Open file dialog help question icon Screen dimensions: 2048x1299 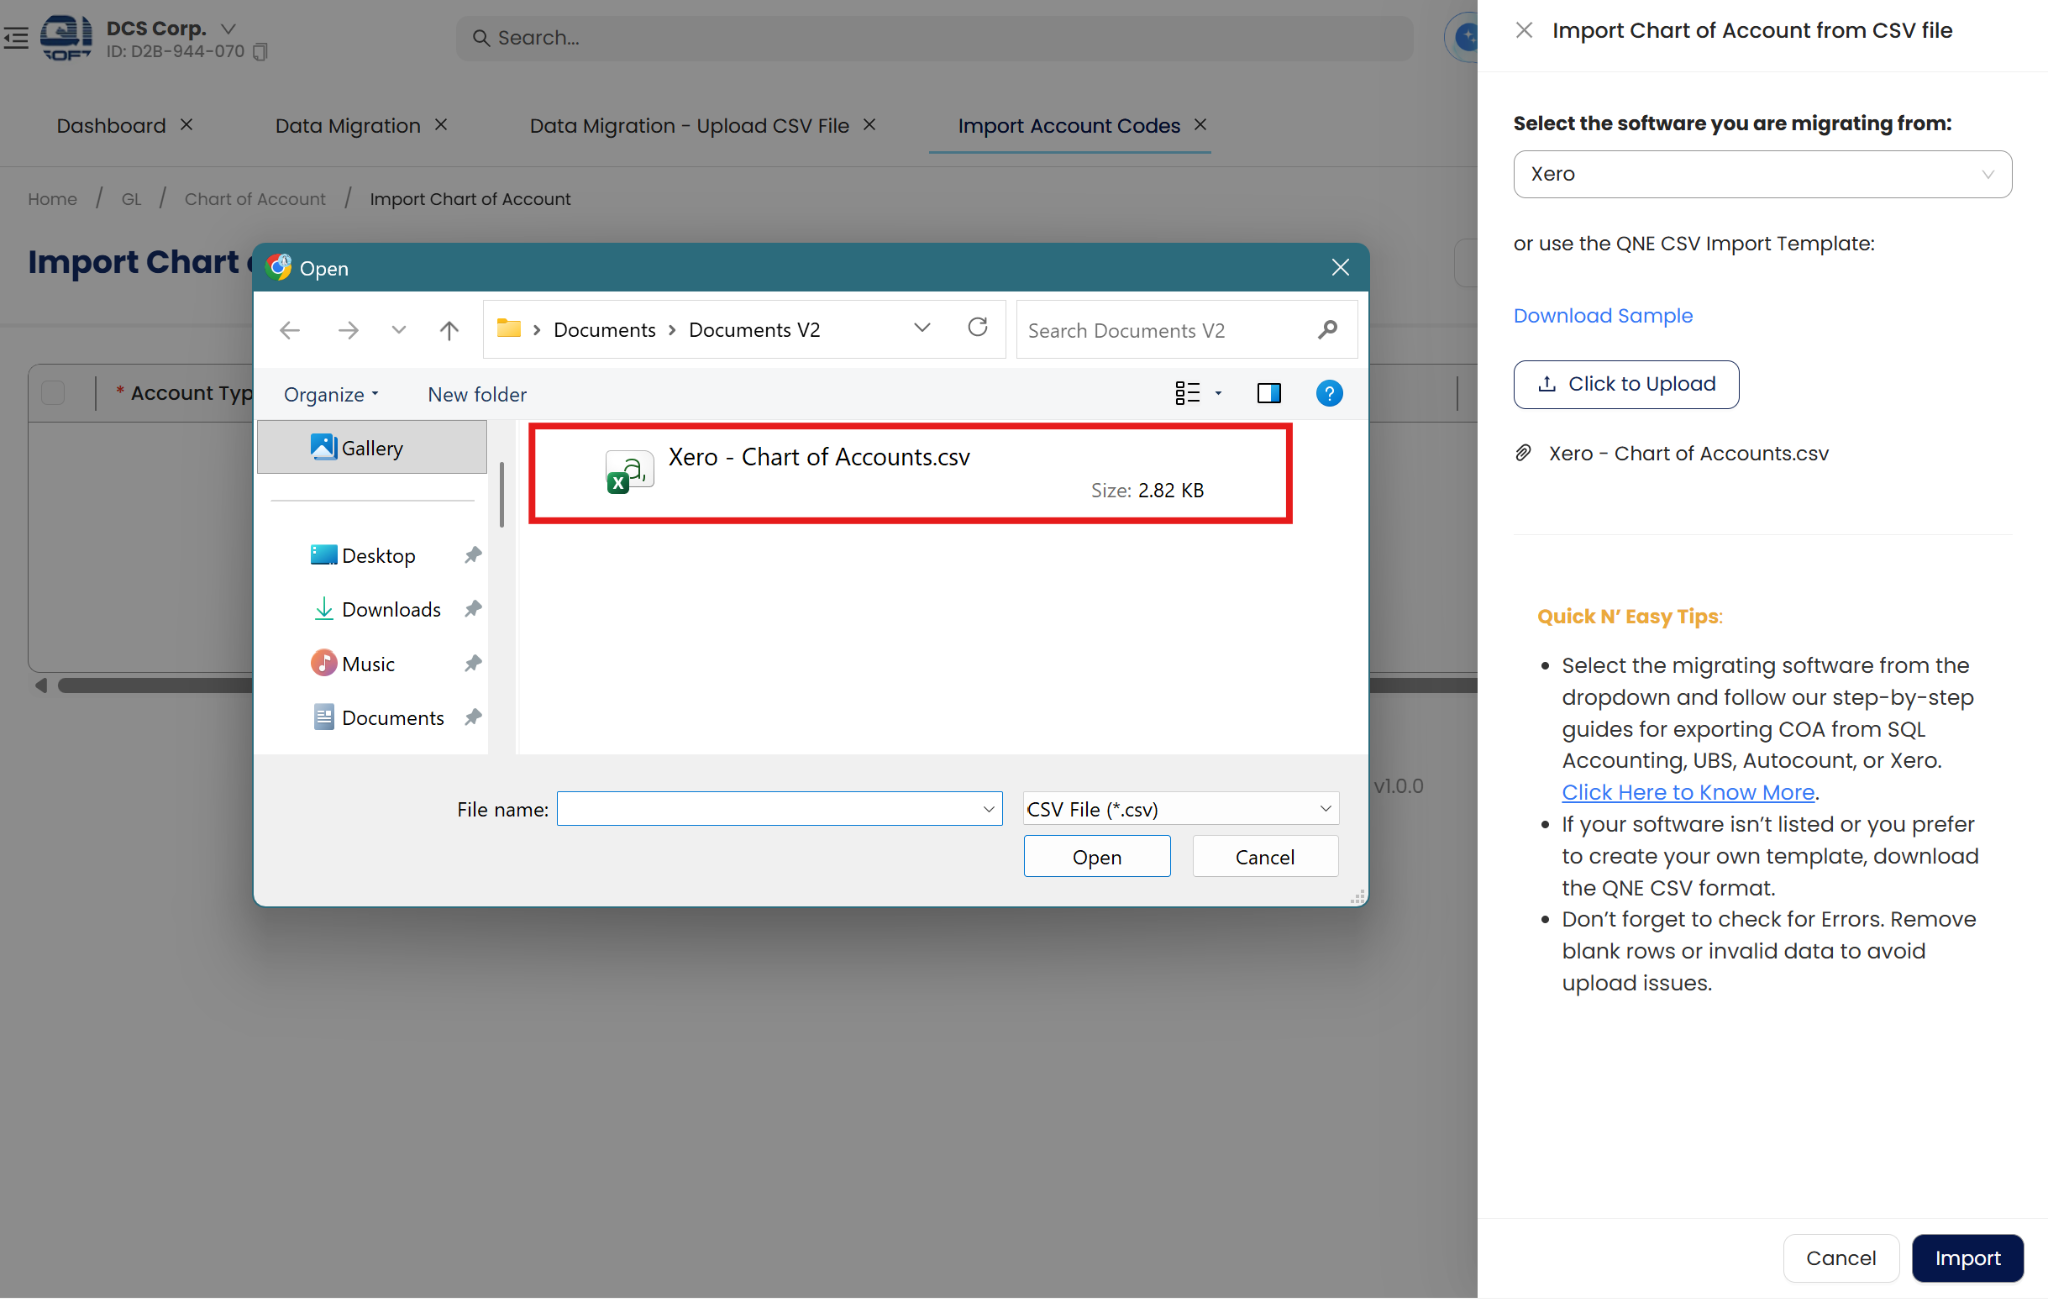click(x=1328, y=393)
